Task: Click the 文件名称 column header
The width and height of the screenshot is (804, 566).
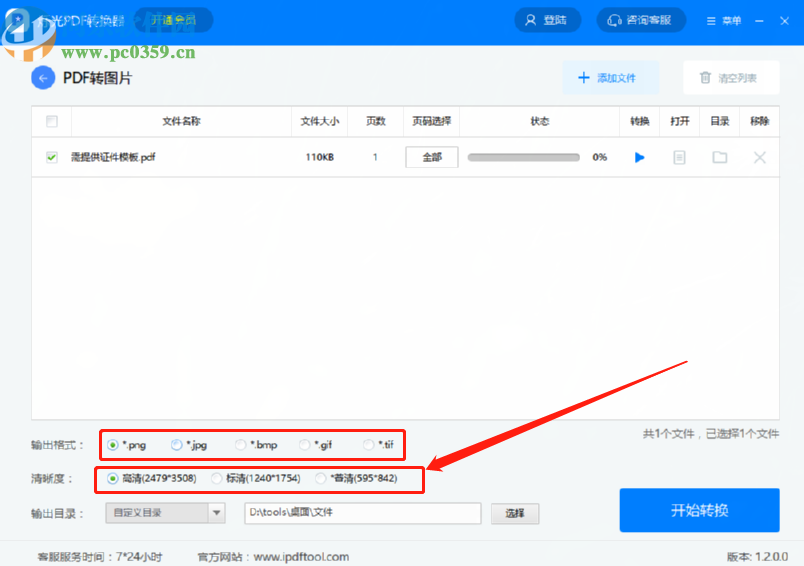Action: (x=182, y=122)
